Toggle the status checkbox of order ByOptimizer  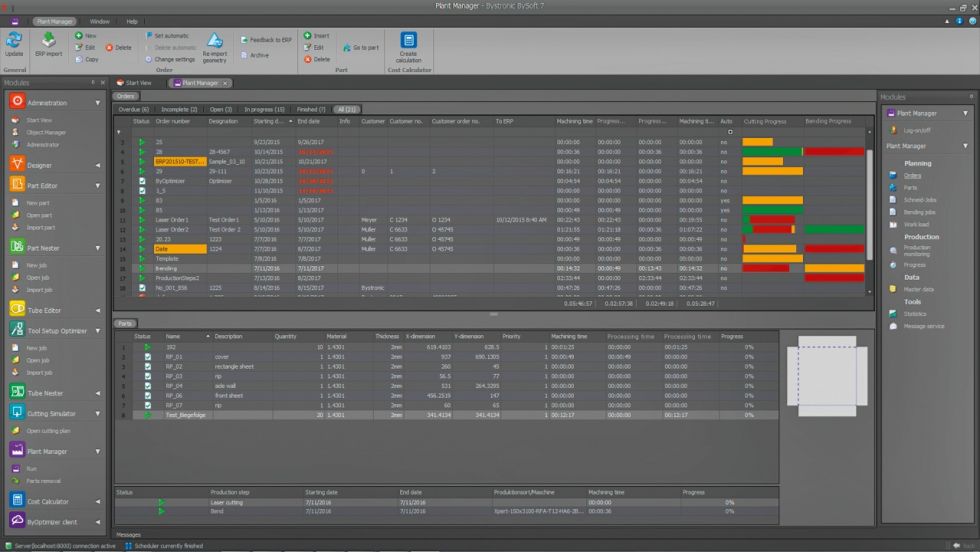click(142, 181)
